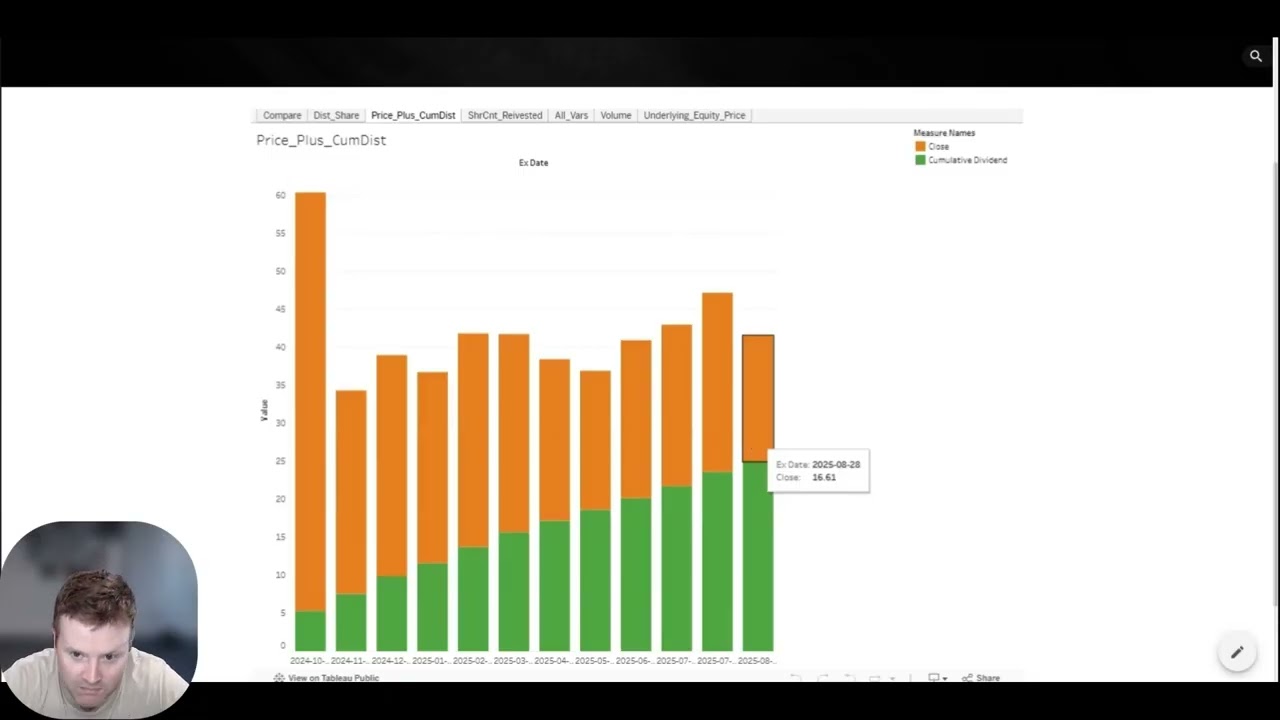The width and height of the screenshot is (1280, 720).
Task: Open the ShrCnt_Reivested tab
Action: (505, 115)
